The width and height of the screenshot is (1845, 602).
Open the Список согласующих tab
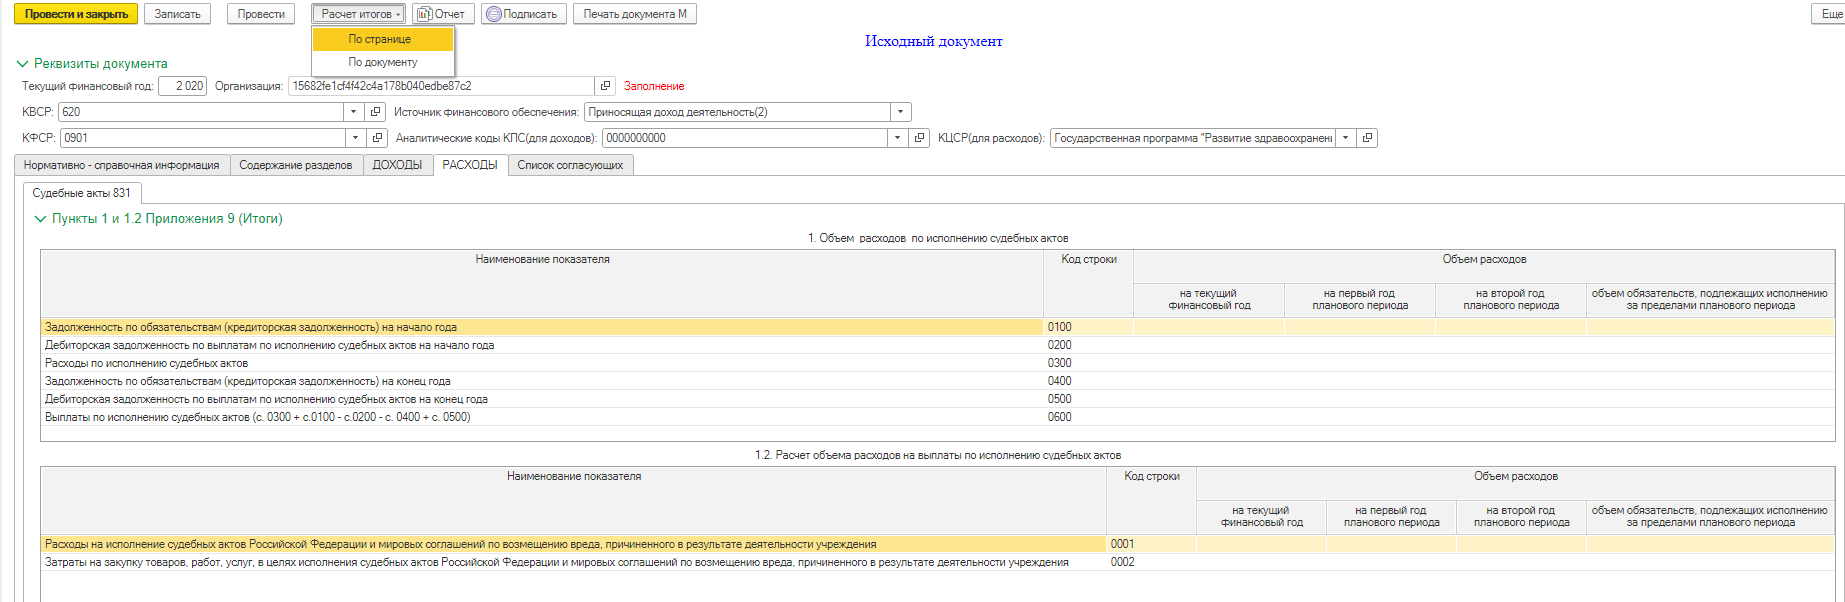coord(570,165)
